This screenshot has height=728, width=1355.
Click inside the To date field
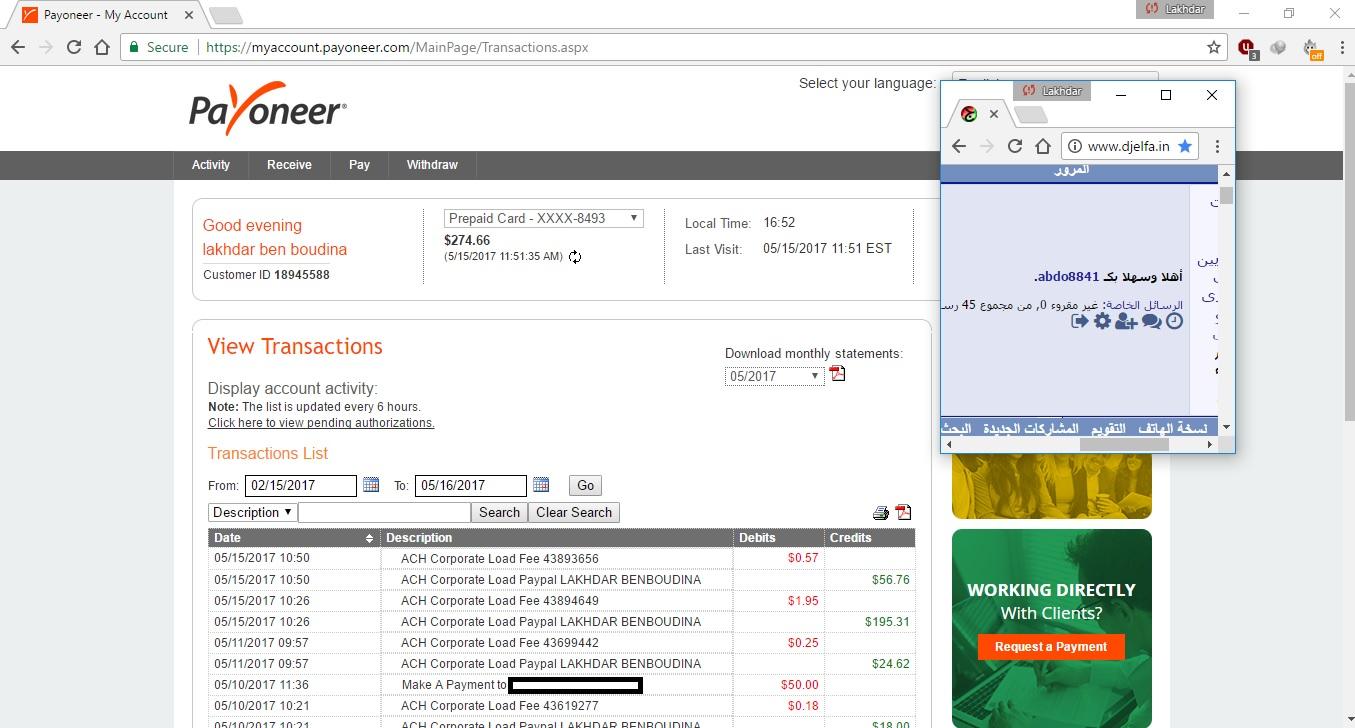[x=470, y=486]
